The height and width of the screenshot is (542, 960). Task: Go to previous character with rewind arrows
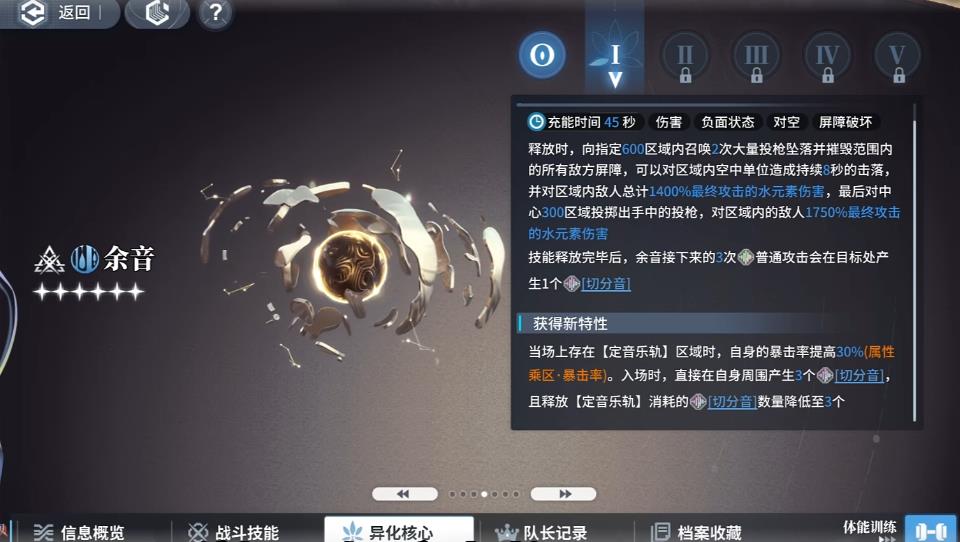pos(404,494)
